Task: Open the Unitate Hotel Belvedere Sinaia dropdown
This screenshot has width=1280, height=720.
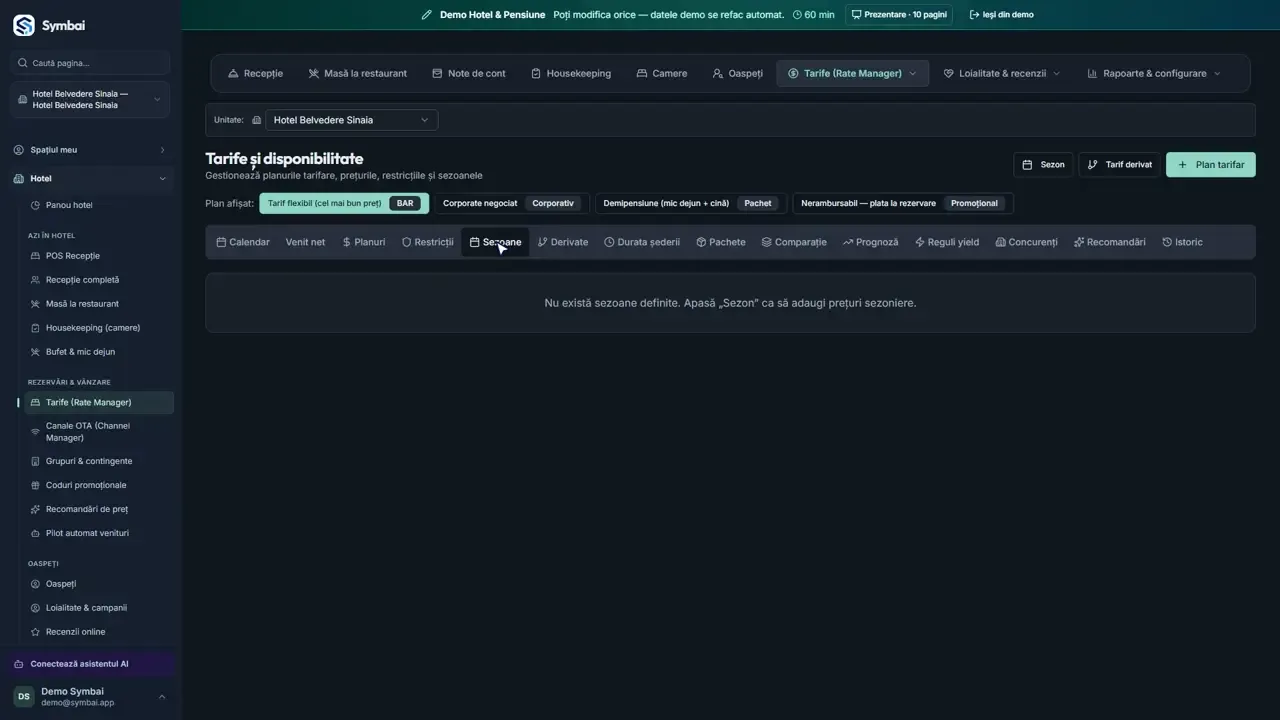Action: tap(351, 120)
